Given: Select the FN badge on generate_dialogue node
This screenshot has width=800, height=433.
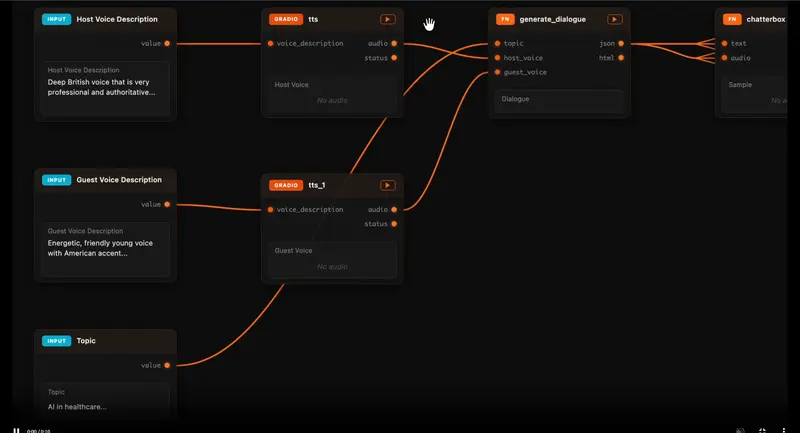Looking at the screenshot, I should click(x=506, y=19).
